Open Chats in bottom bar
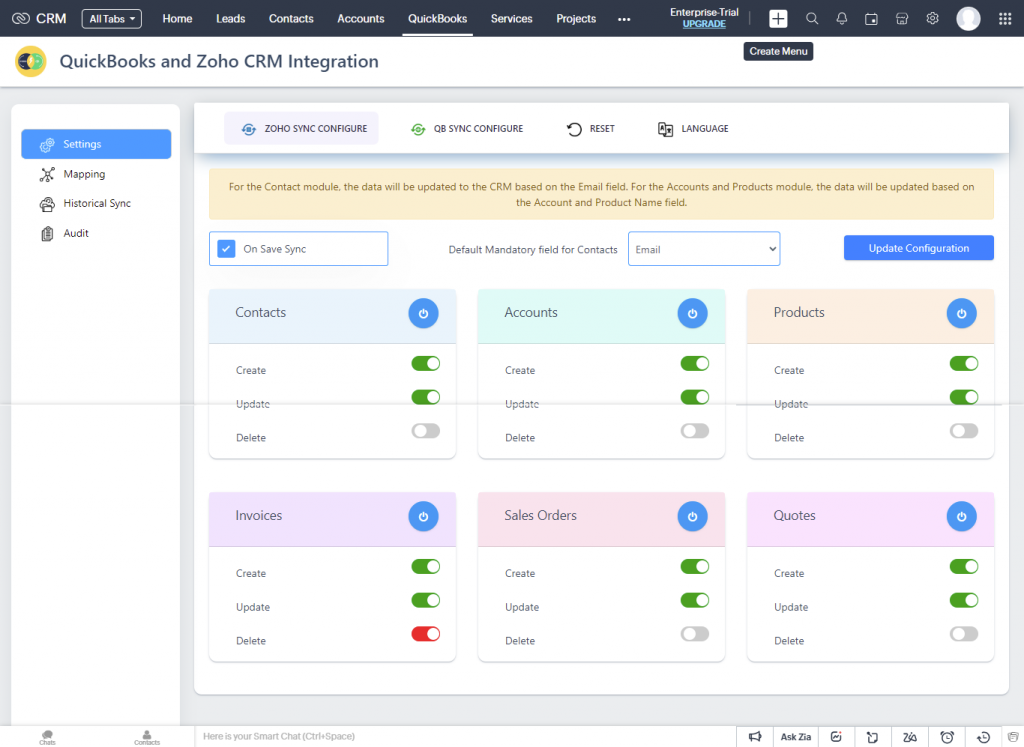Image resolution: width=1024 pixels, height=747 pixels. (x=47, y=737)
